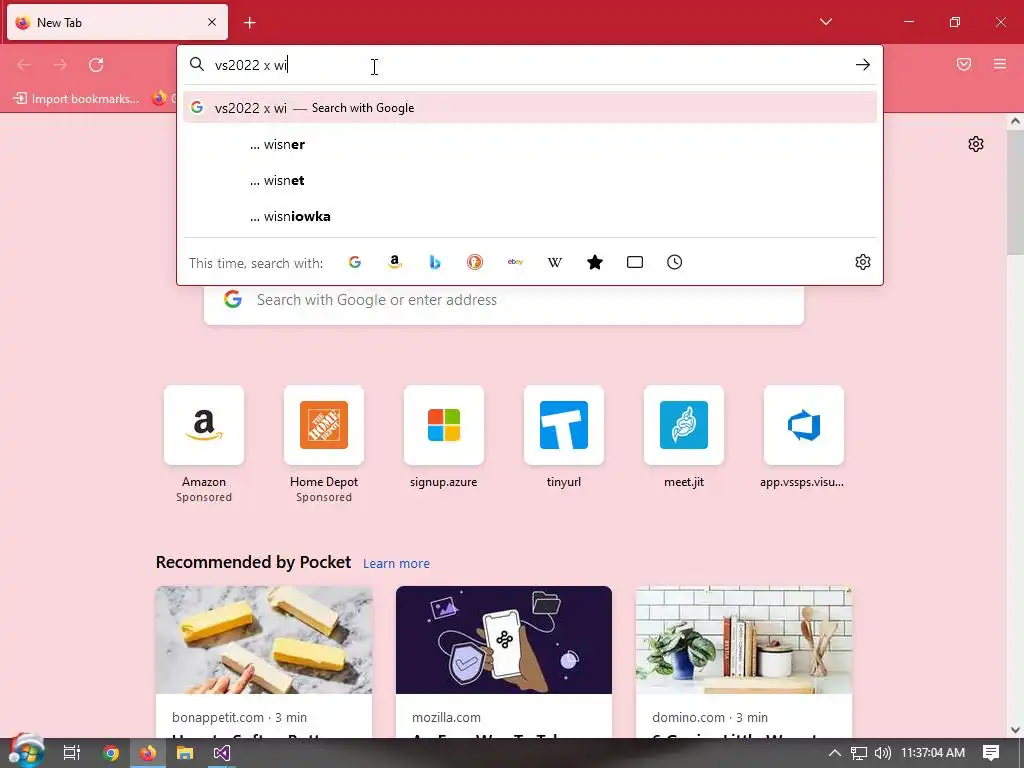Open network status tray icon
The height and width of the screenshot is (768, 1024).
click(859, 753)
